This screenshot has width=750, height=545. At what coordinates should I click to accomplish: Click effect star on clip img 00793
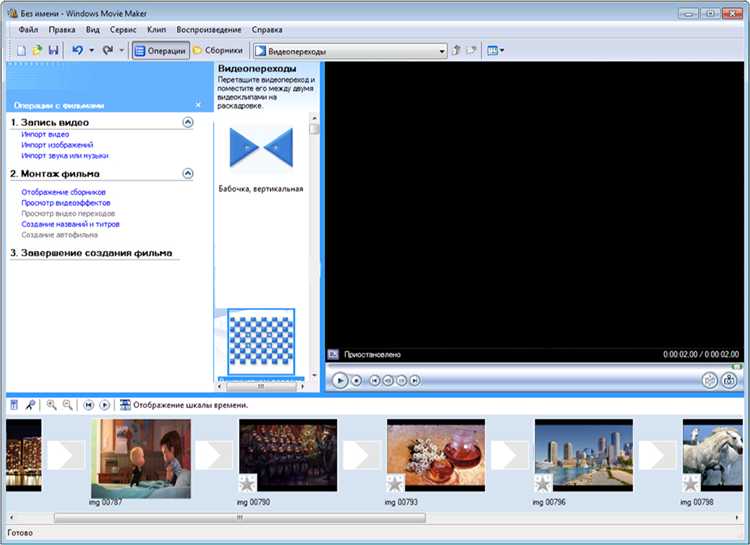(396, 483)
